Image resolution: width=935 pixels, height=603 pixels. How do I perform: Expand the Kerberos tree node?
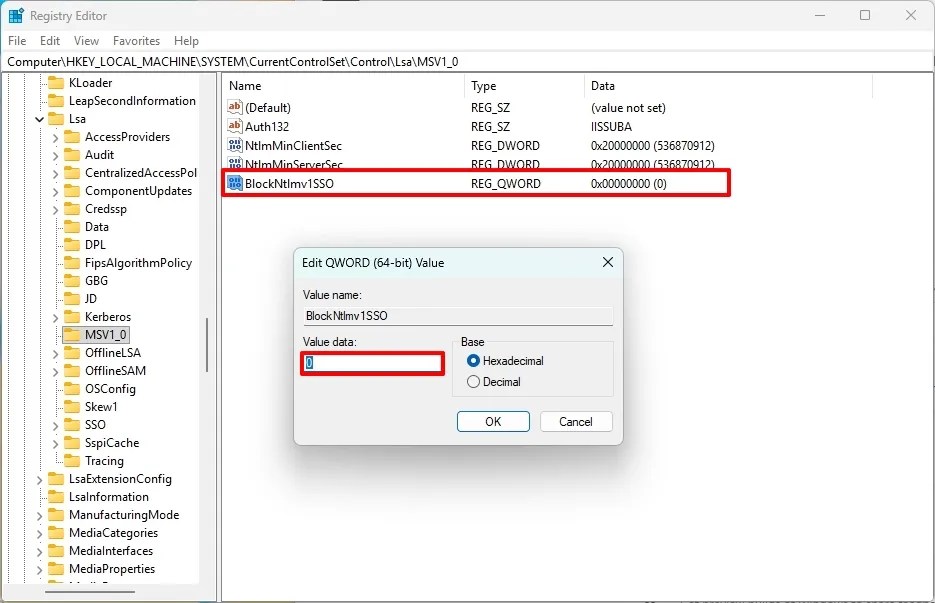pos(55,317)
